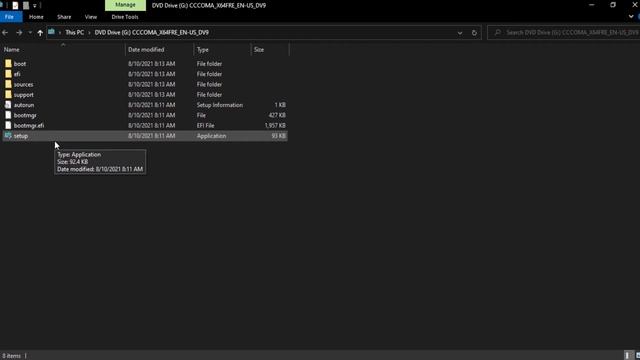Sort by Type column header
The height and width of the screenshot is (360, 640).
click(x=203, y=49)
